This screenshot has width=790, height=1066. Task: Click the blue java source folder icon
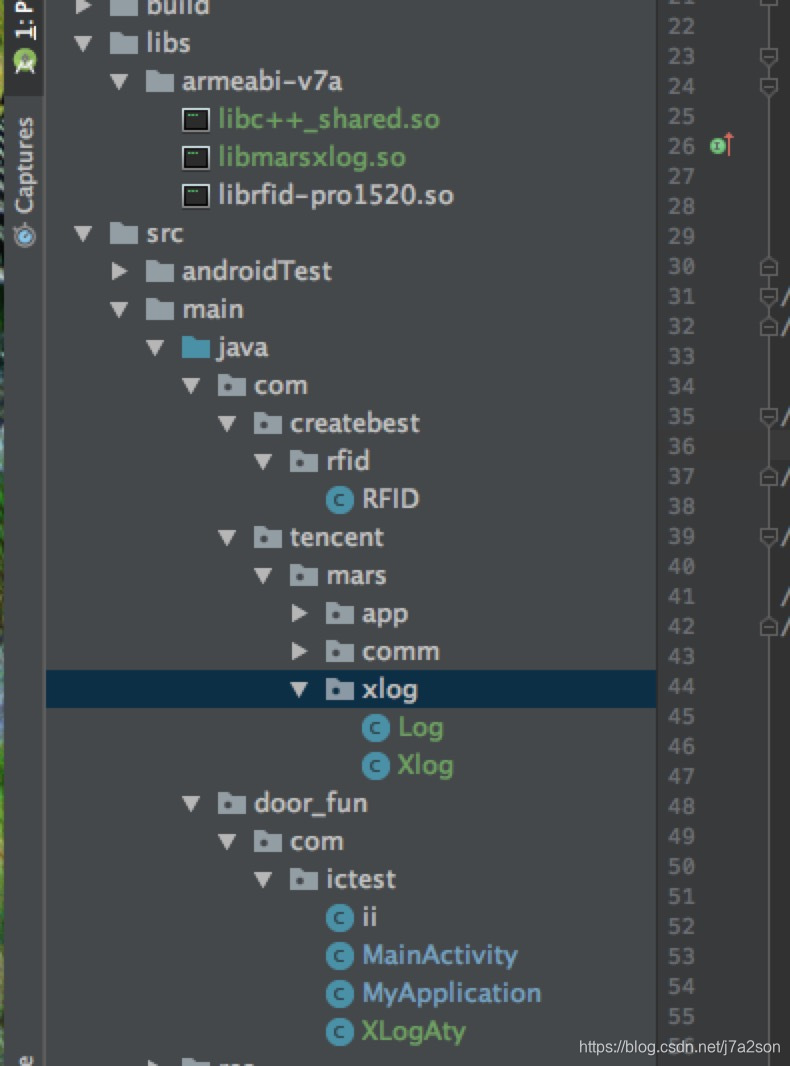196,347
